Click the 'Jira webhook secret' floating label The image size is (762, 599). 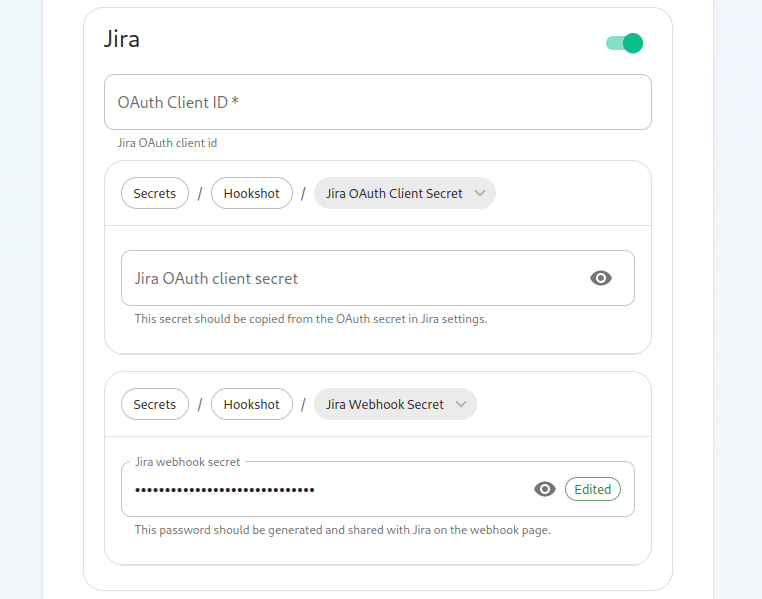coord(187,462)
